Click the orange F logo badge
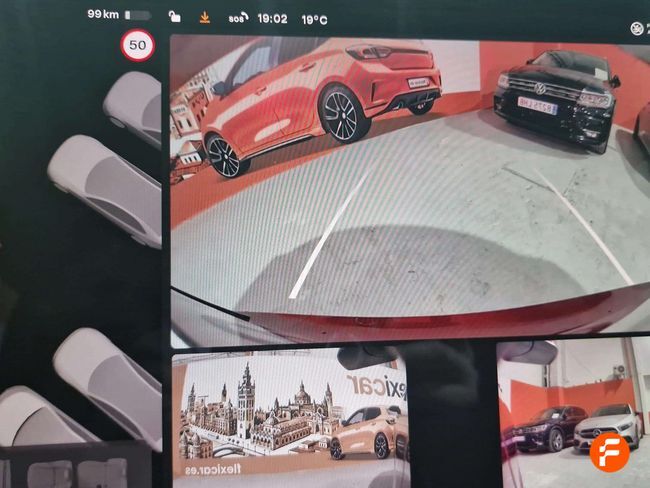650x488 pixels. 609,452
